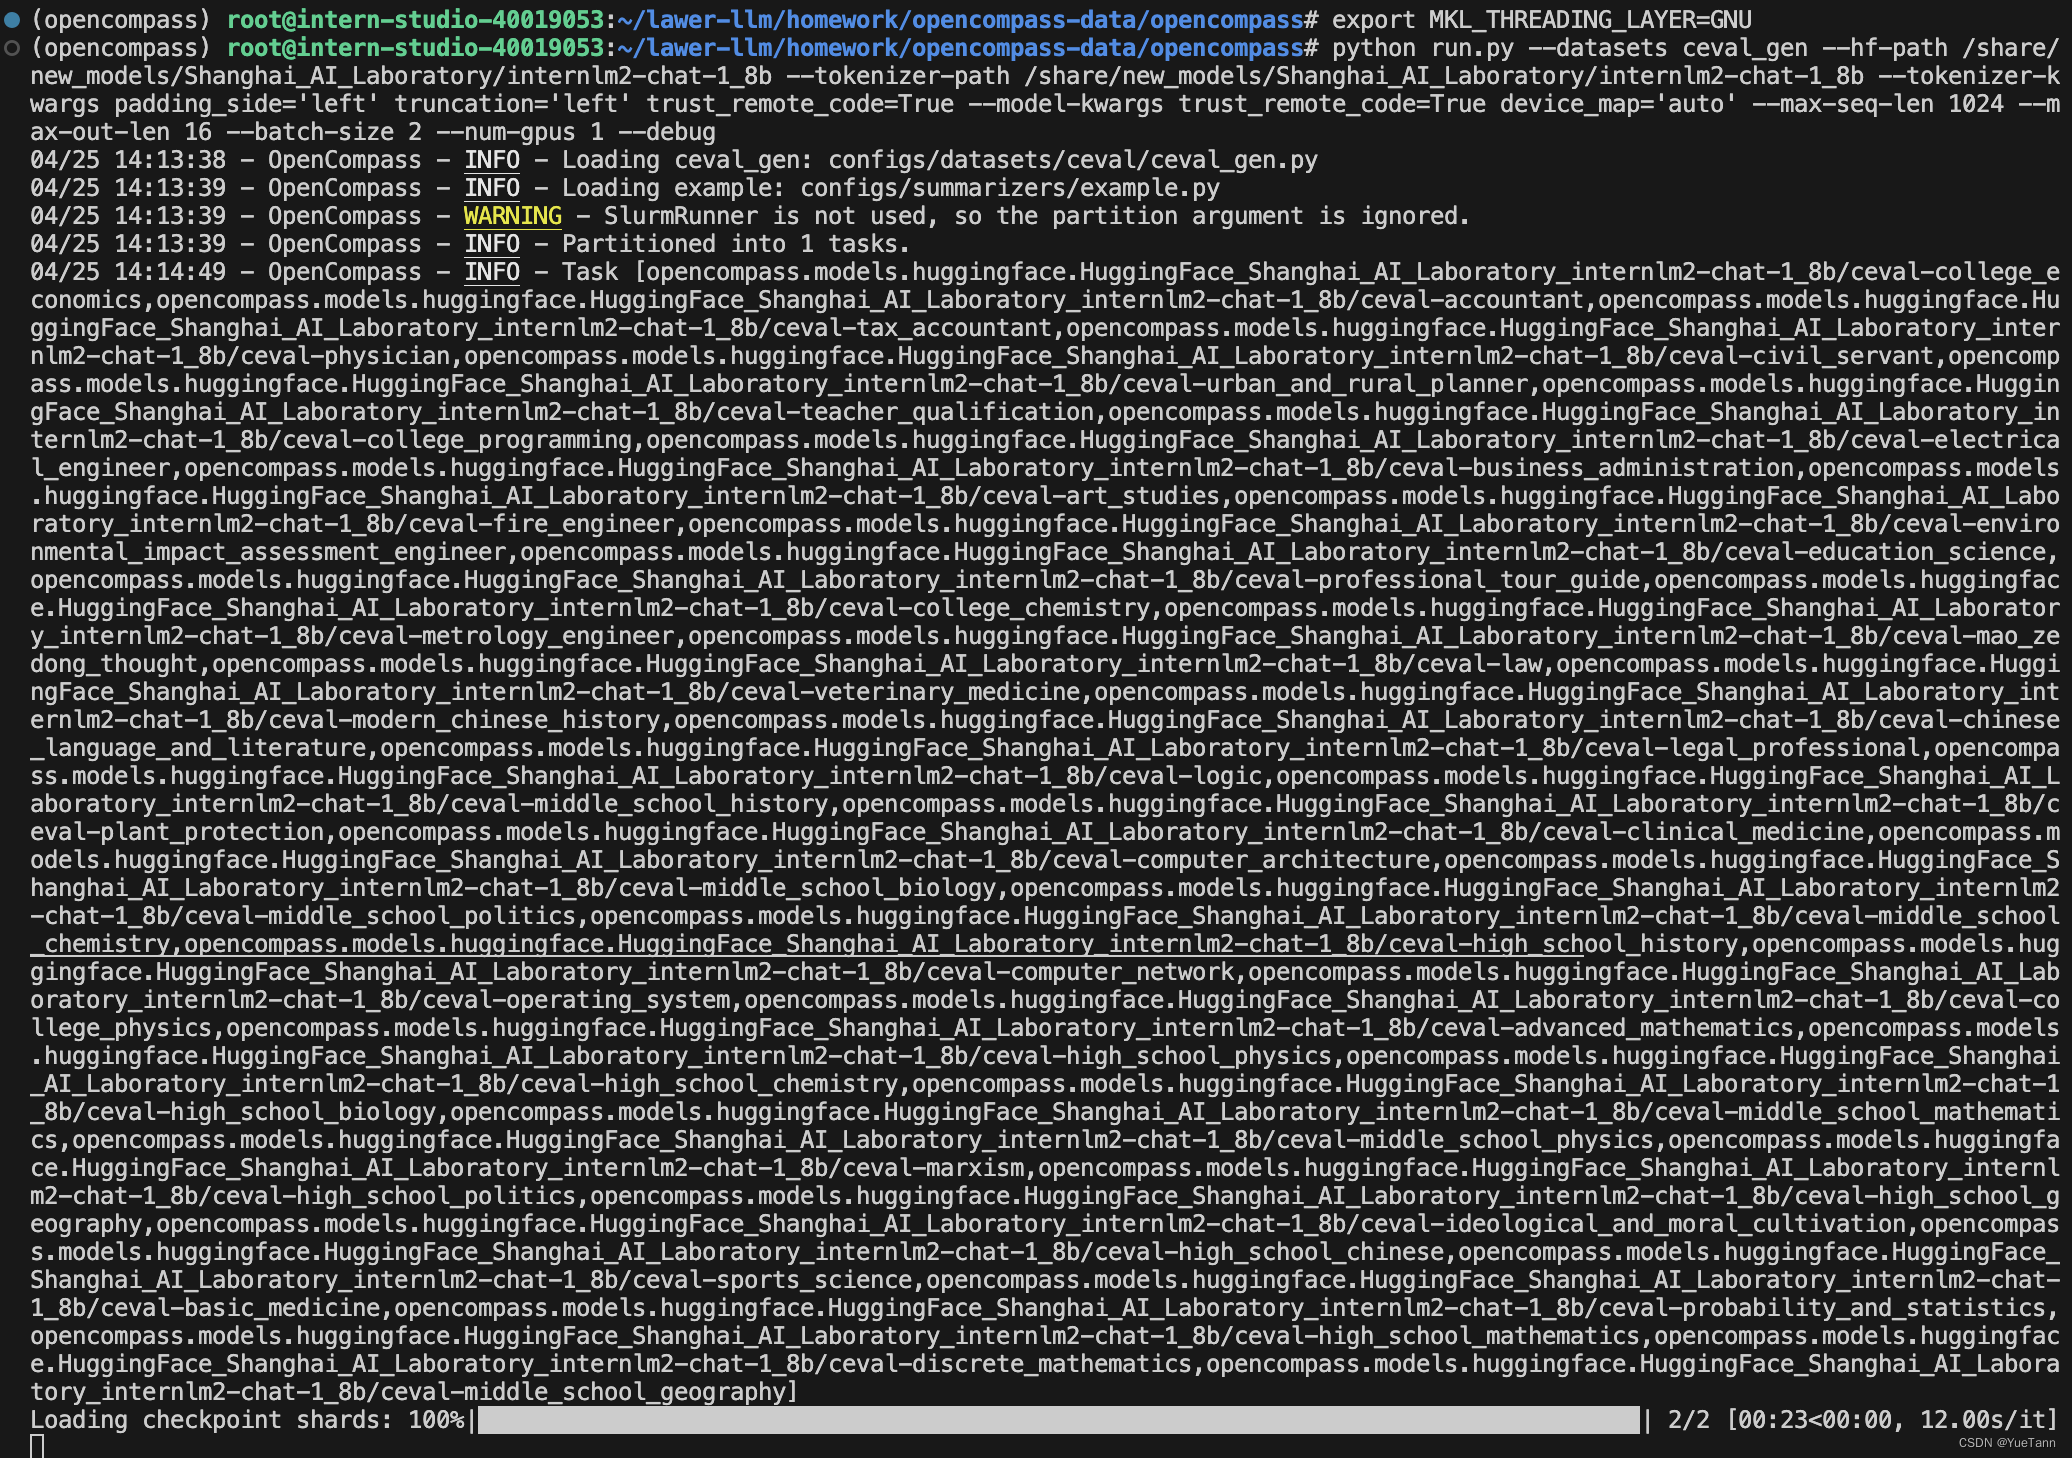
Task: Click the word 'ceval-marxism'
Action: 933,1168
